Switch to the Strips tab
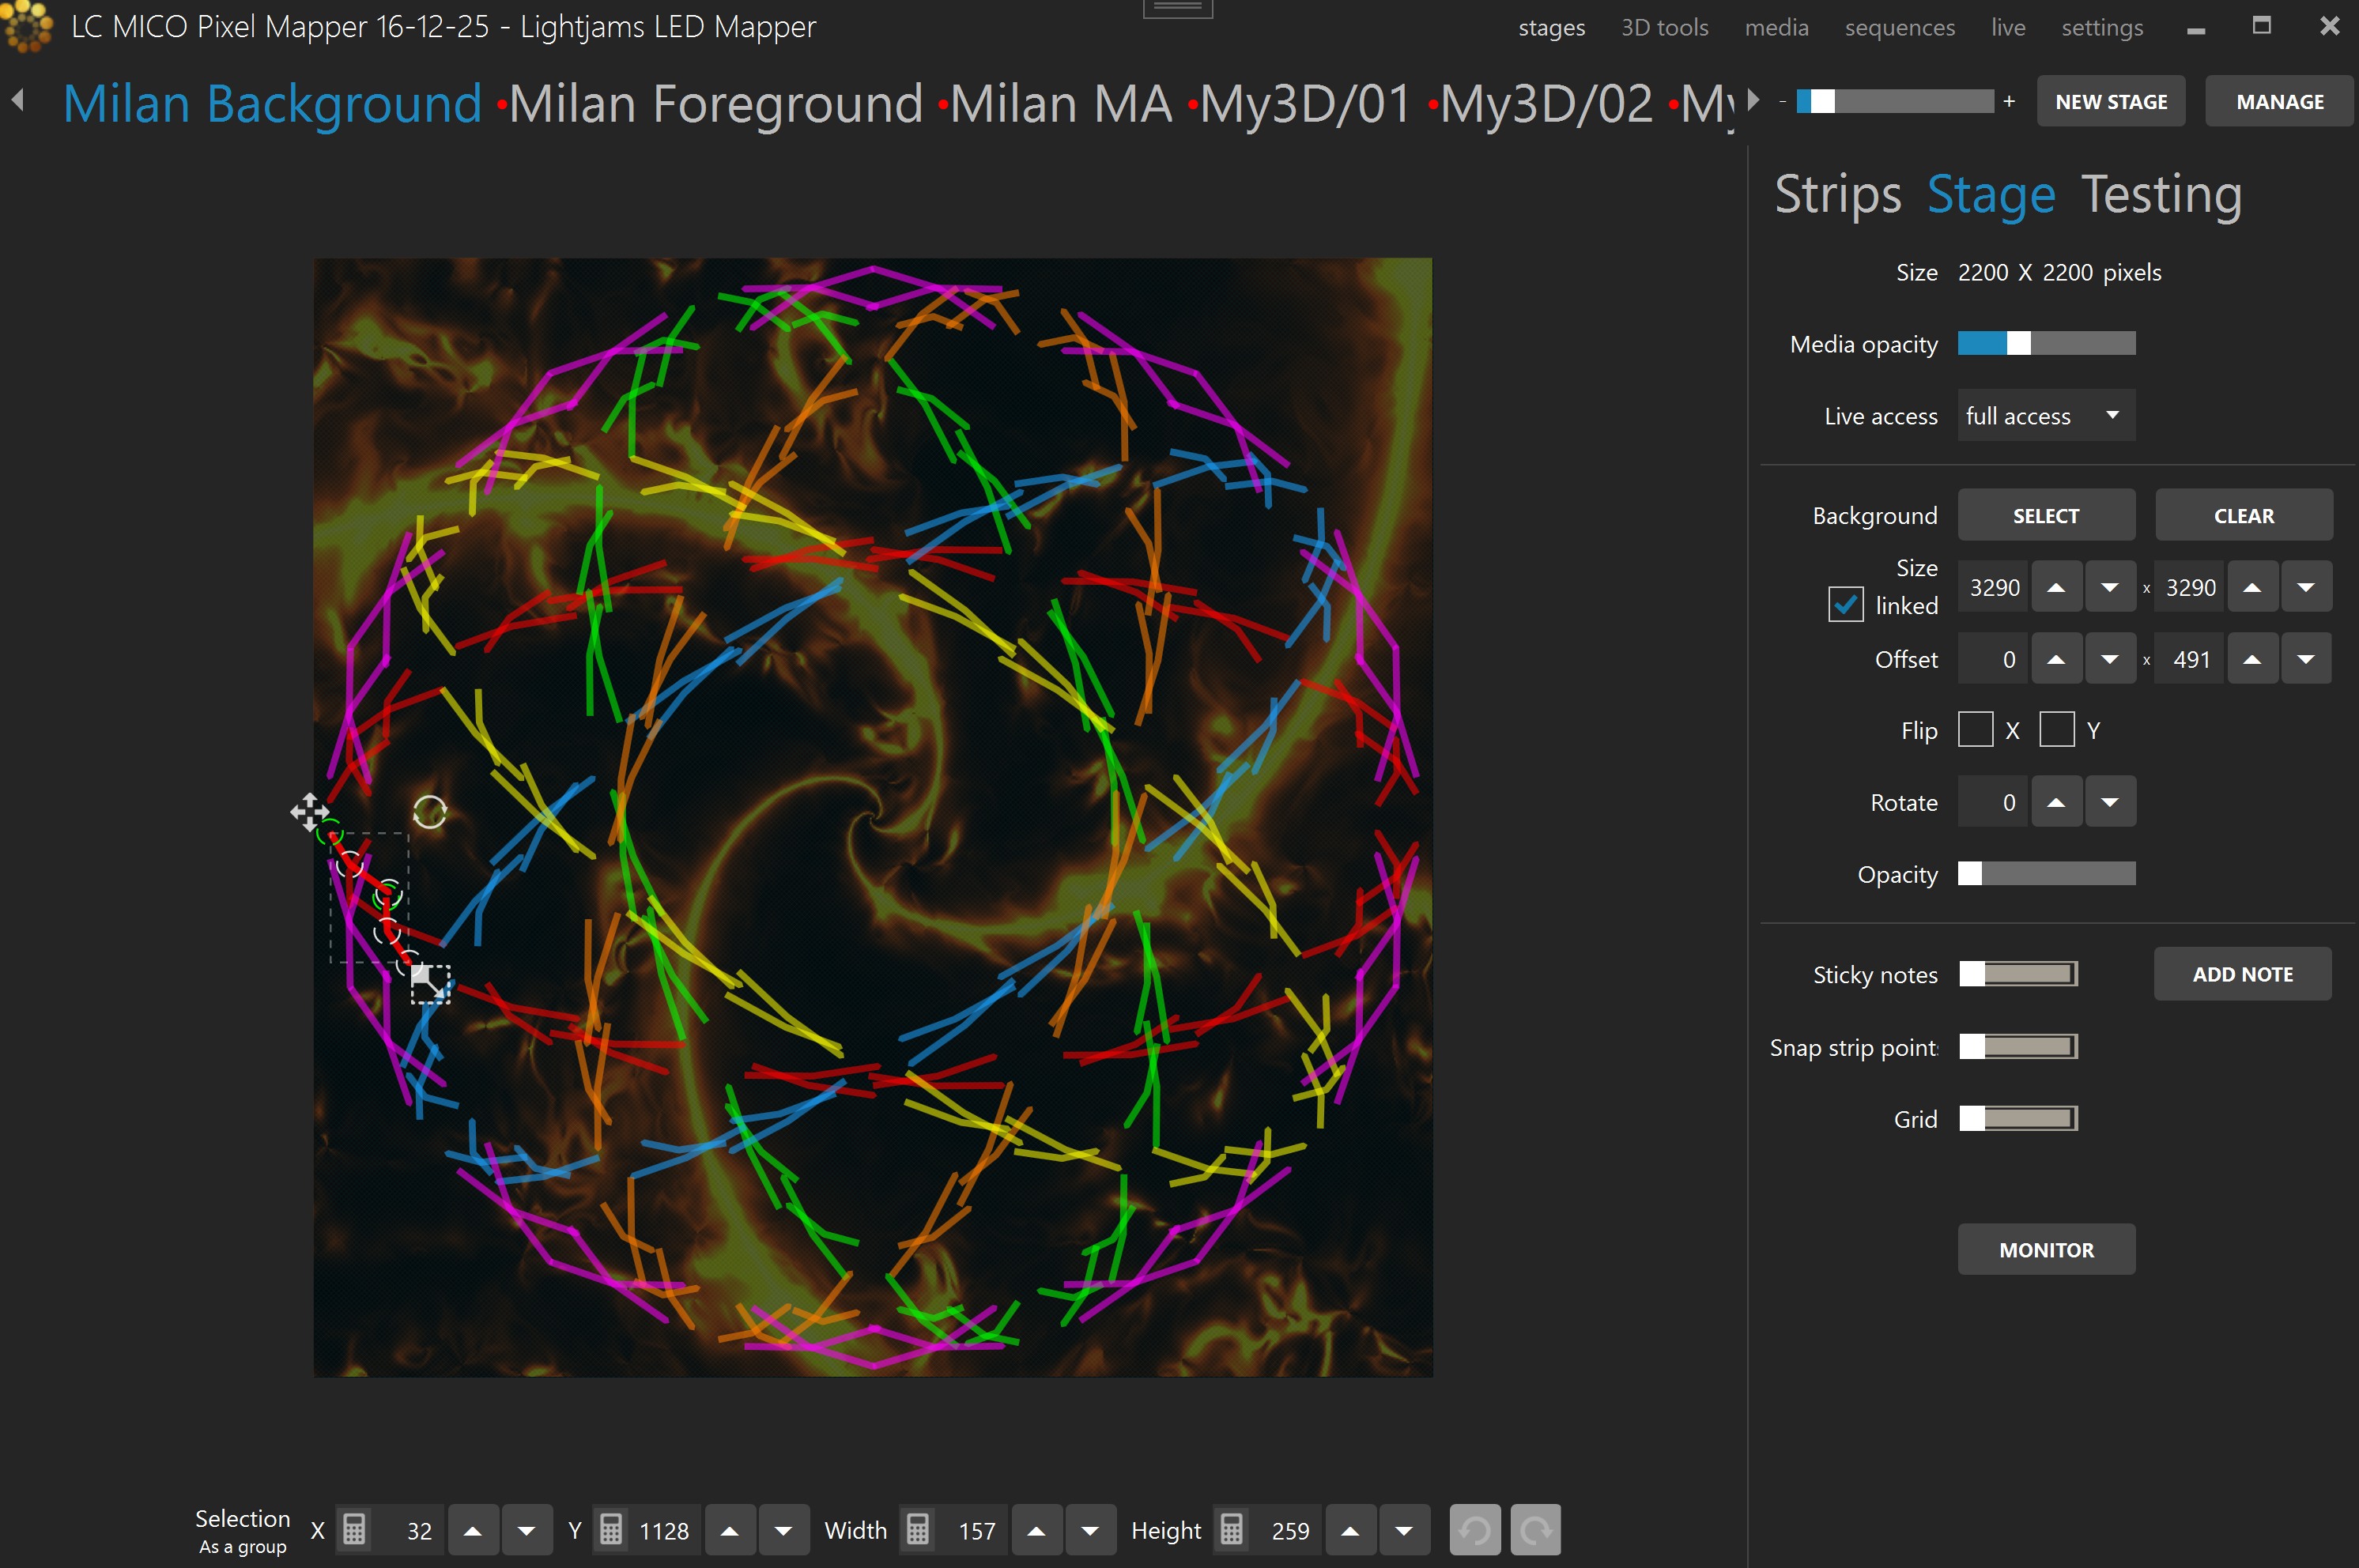This screenshot has height=1568, width=2359. [1838, 194]
